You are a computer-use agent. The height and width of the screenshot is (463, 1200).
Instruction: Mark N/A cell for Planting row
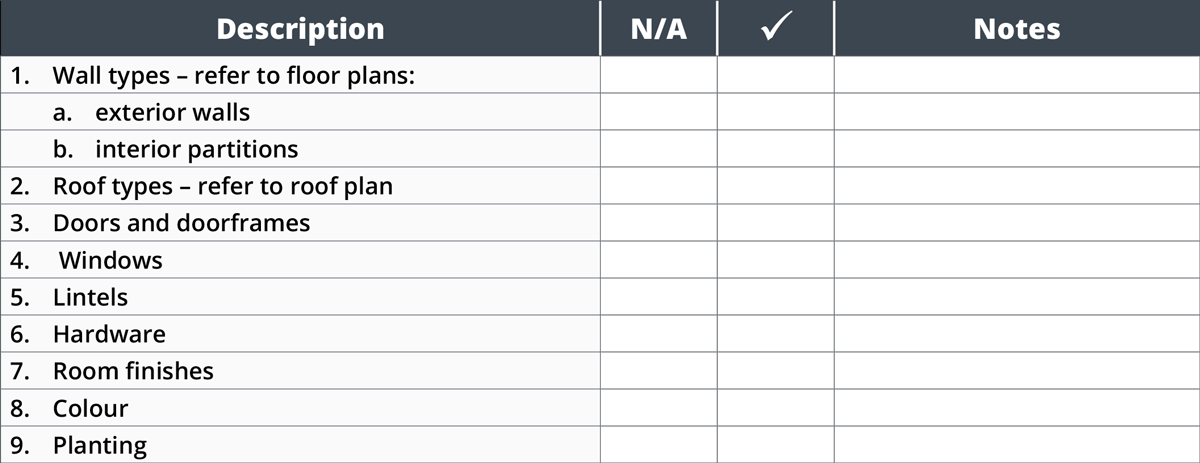pyautogui.click(x=659, y=445)
